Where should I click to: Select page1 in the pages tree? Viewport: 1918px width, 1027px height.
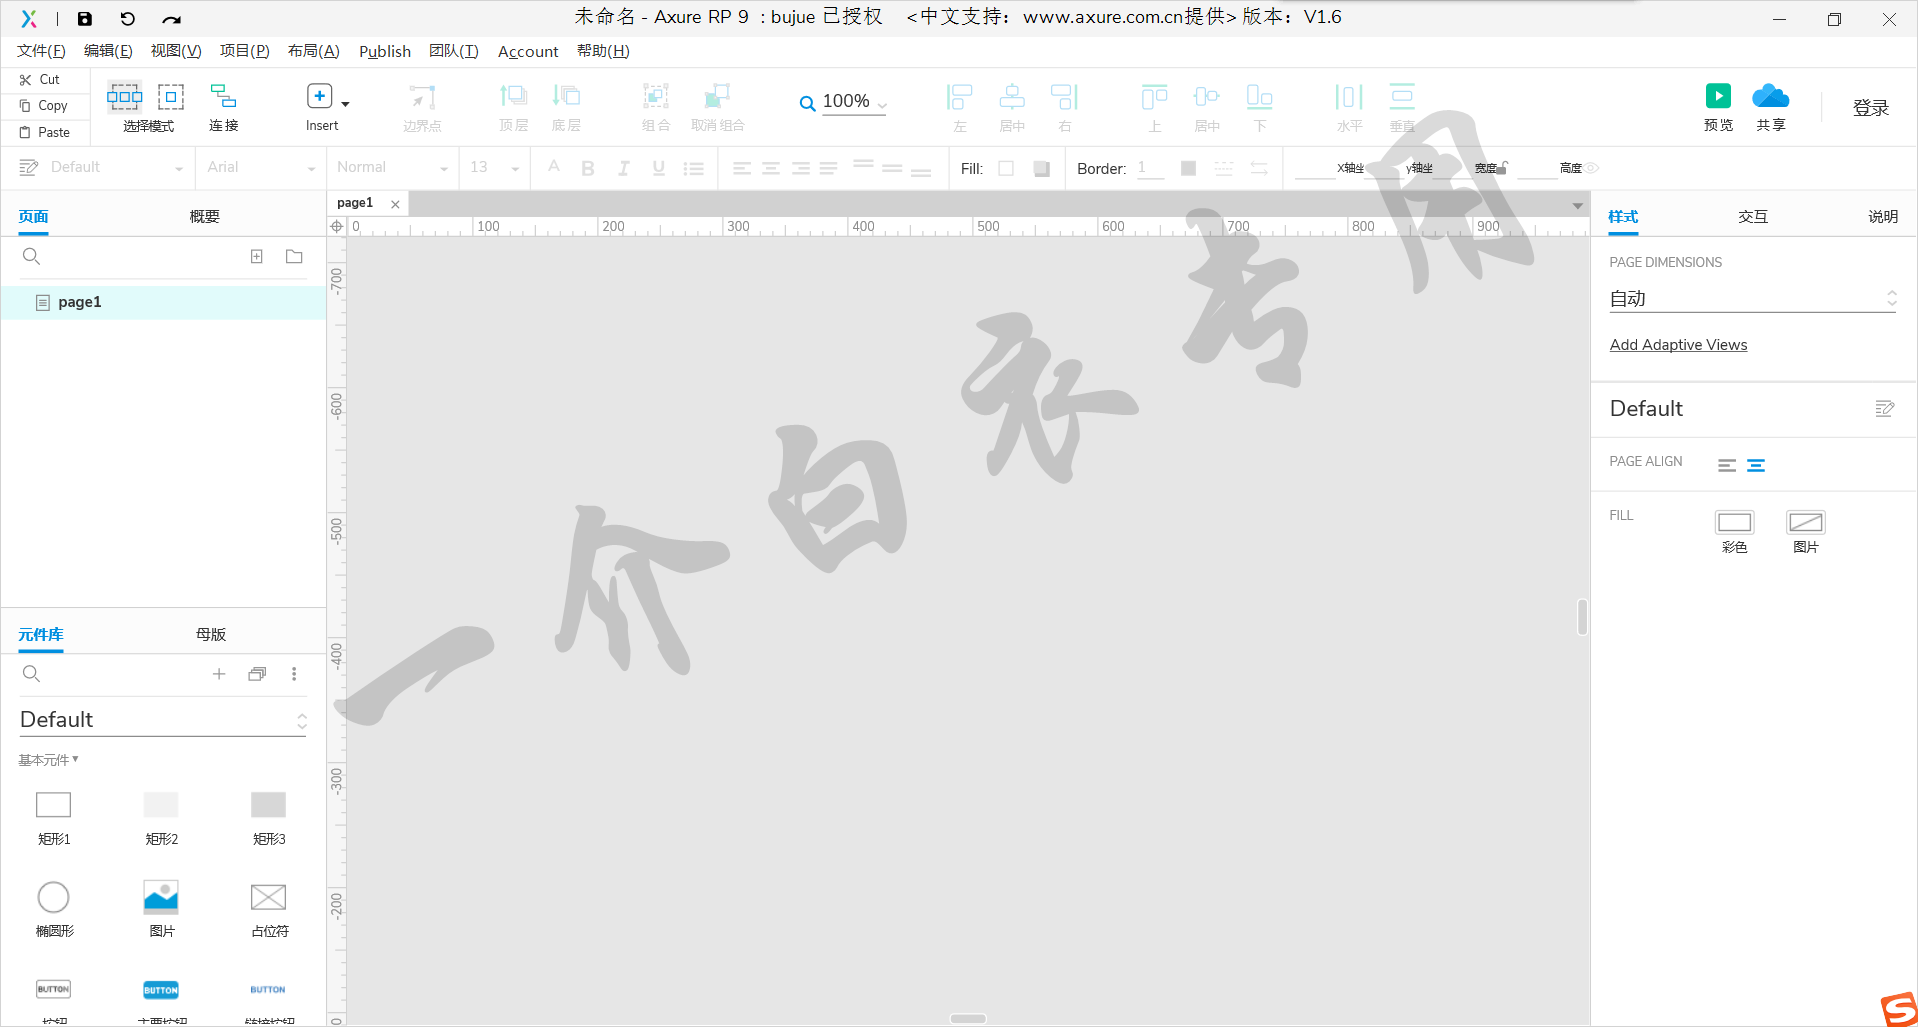pos(164,302)
